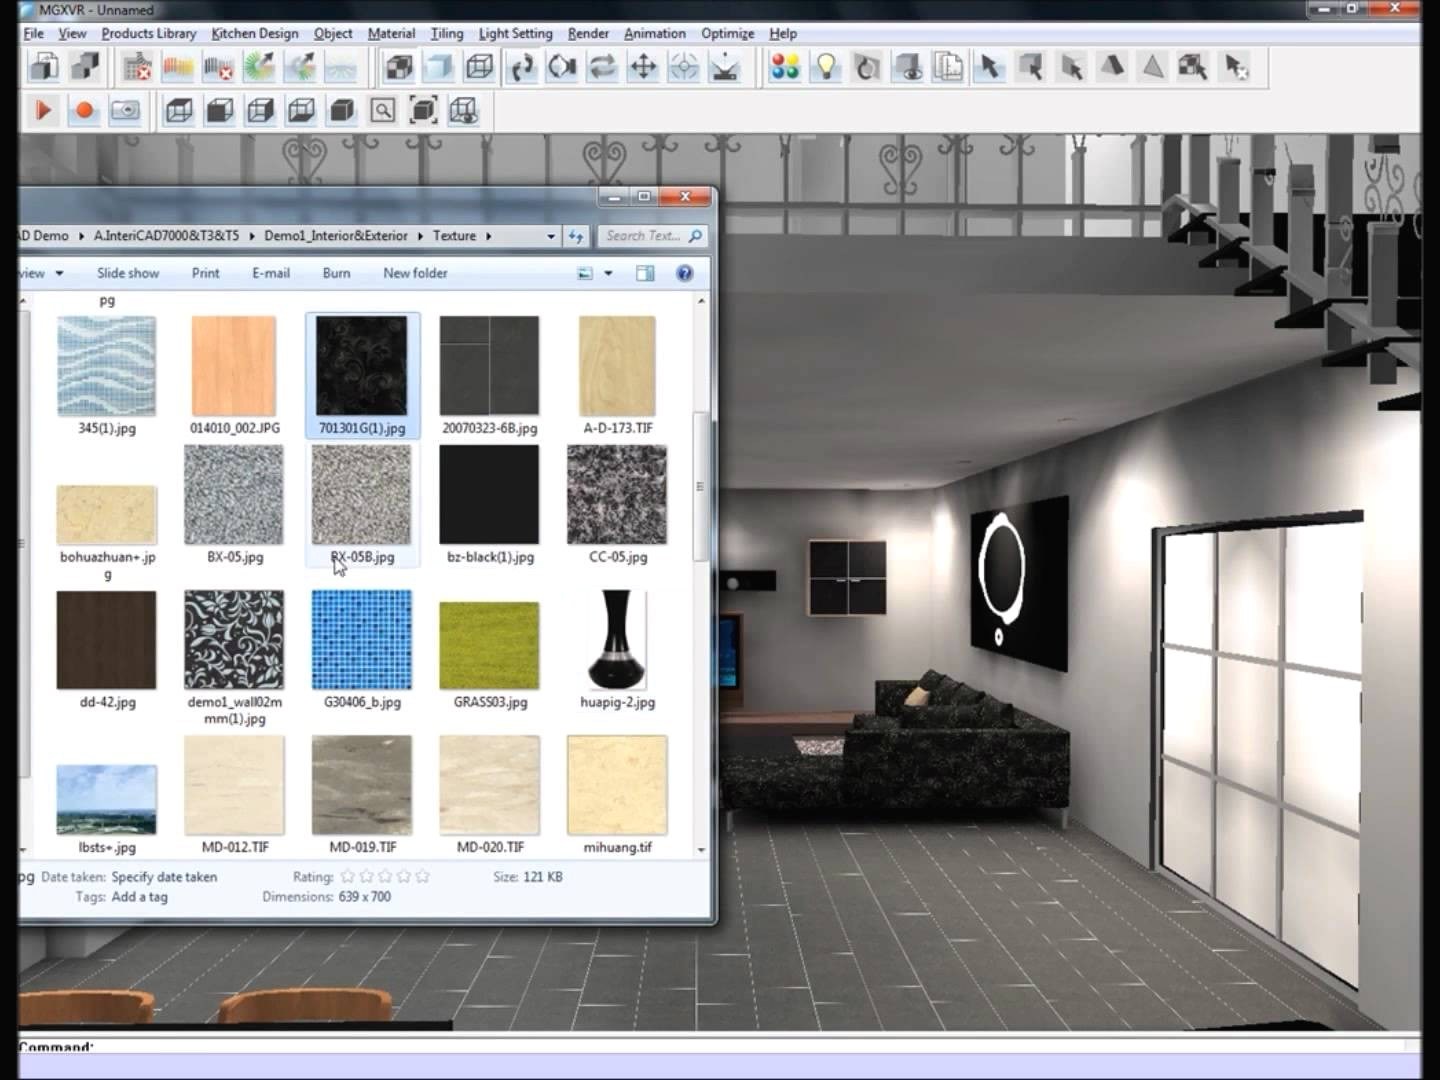Viewport: 1440px width, 1080px height.
Task: Click the explorer scrollbar down arrow
Action: (x=700, y=849)
